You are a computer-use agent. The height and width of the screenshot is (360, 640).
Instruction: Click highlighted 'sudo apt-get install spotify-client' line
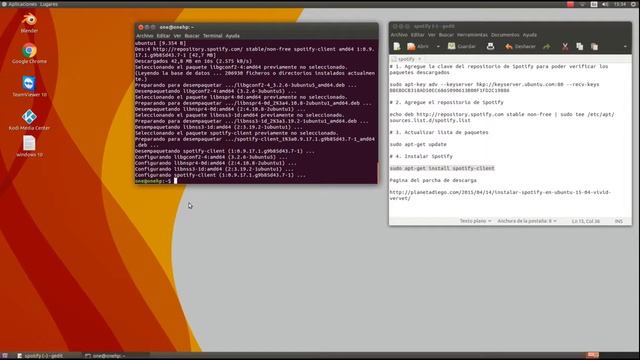[x=442, y=168]
